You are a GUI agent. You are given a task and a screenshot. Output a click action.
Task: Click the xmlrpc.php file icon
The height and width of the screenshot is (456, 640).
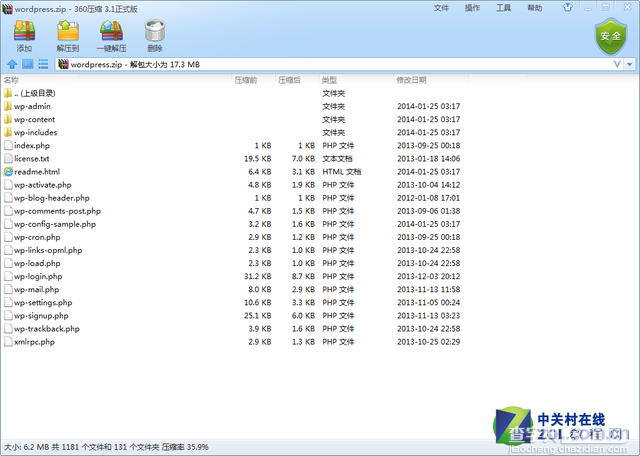8,342
